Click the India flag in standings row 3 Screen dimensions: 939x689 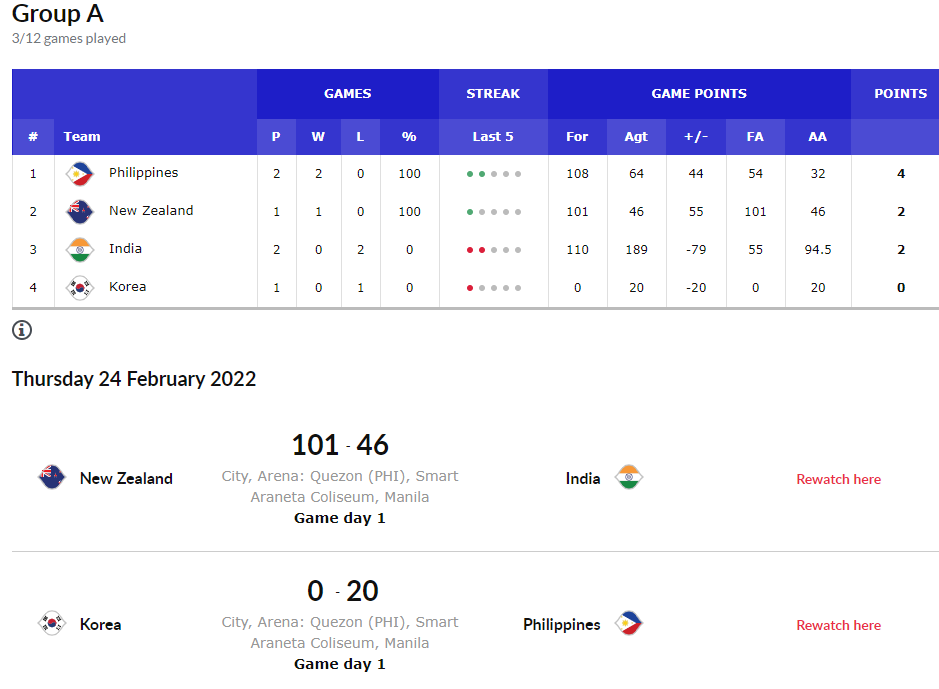tap(80, 250)
